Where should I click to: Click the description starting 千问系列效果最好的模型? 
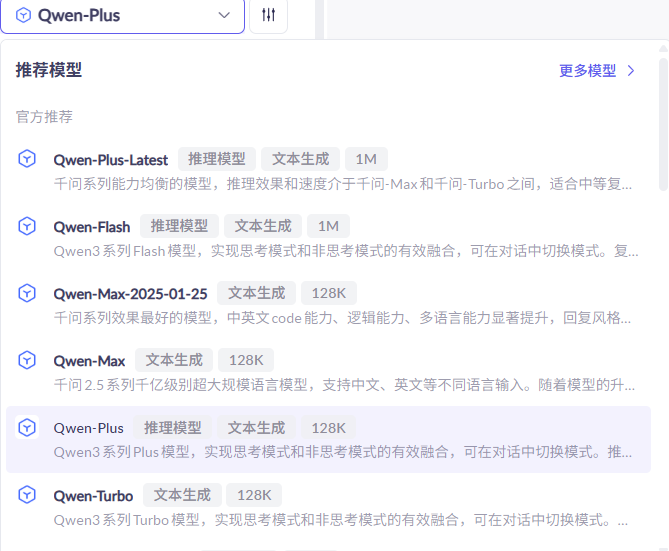[342, 318]
